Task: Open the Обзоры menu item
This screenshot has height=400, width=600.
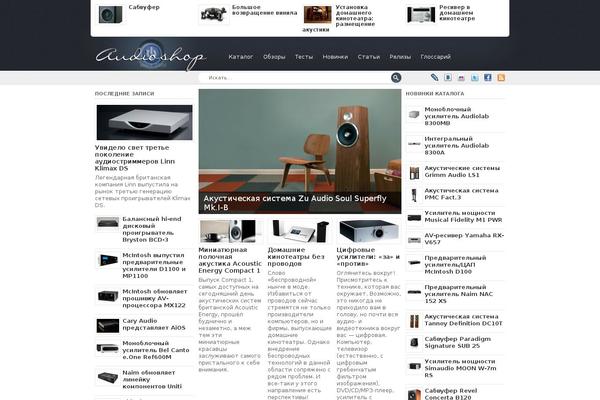Action: [x=274, y=57]
